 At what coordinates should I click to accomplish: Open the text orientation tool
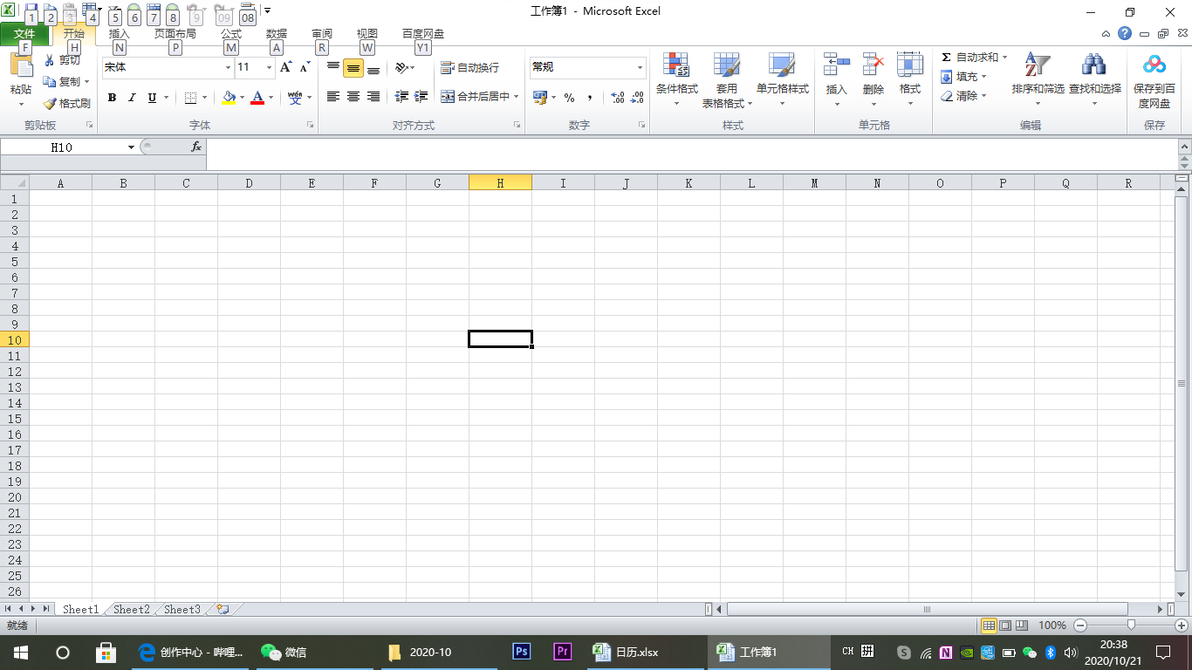[404, 68]
